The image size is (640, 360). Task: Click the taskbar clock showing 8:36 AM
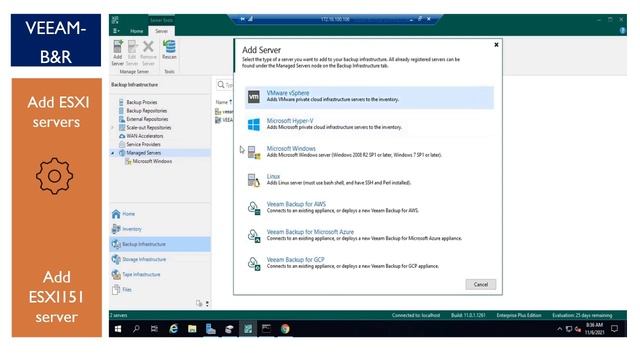pyautogui.click(x=594, y=329)
